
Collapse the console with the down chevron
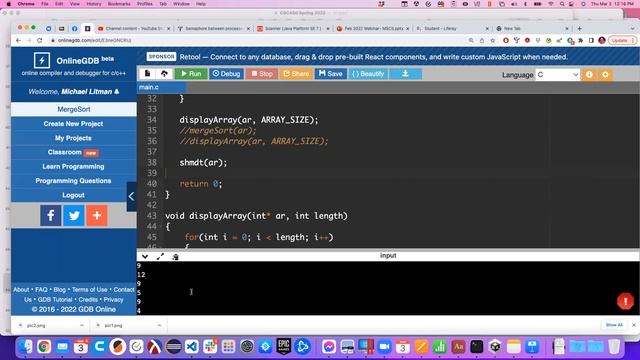(145, 256)
